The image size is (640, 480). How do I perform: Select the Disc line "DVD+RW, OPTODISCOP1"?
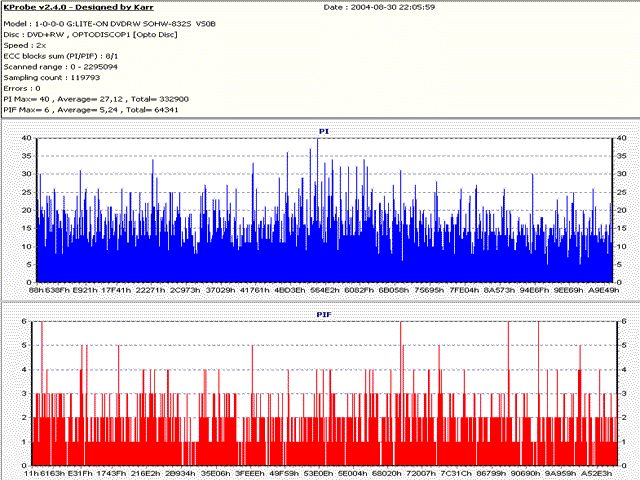90,35
